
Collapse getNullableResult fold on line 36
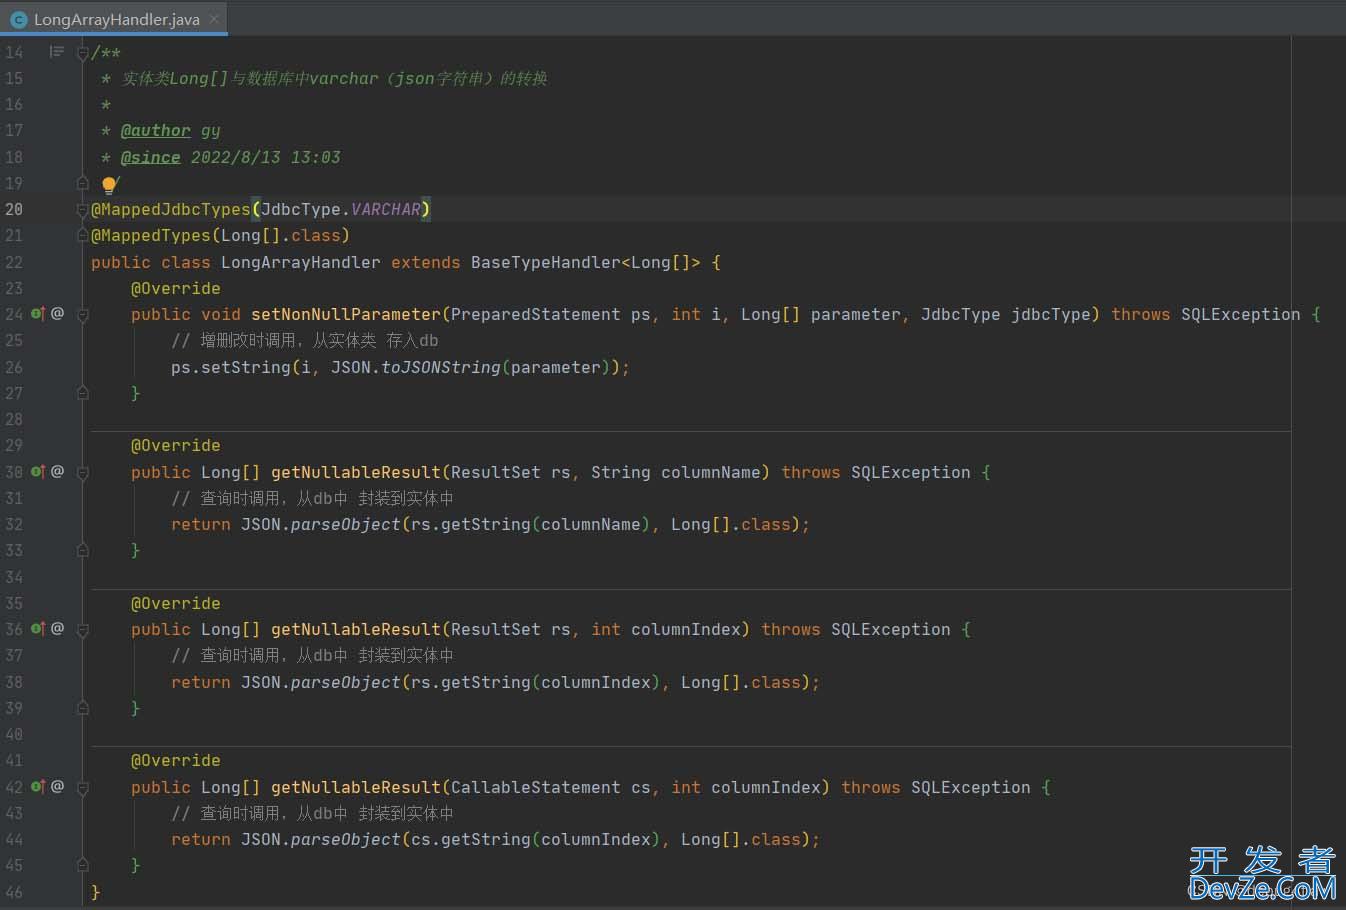click(x=83, y=630)
